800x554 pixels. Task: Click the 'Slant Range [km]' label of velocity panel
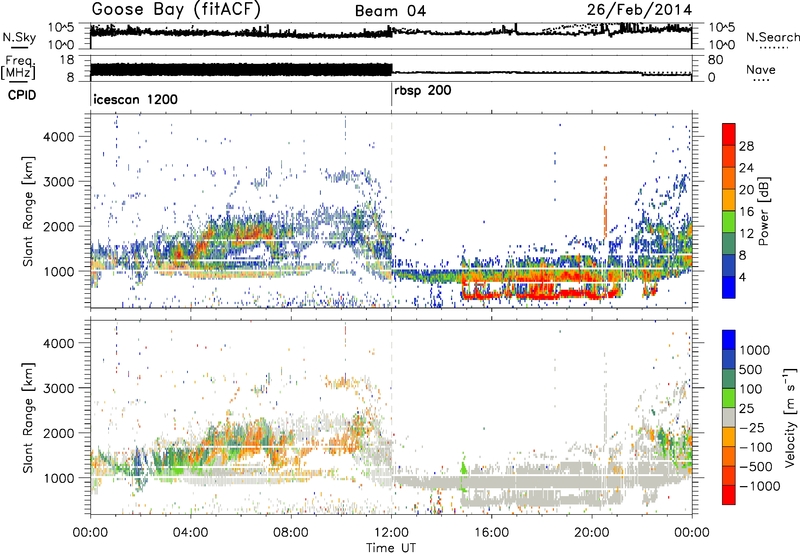tap(28, 418)
